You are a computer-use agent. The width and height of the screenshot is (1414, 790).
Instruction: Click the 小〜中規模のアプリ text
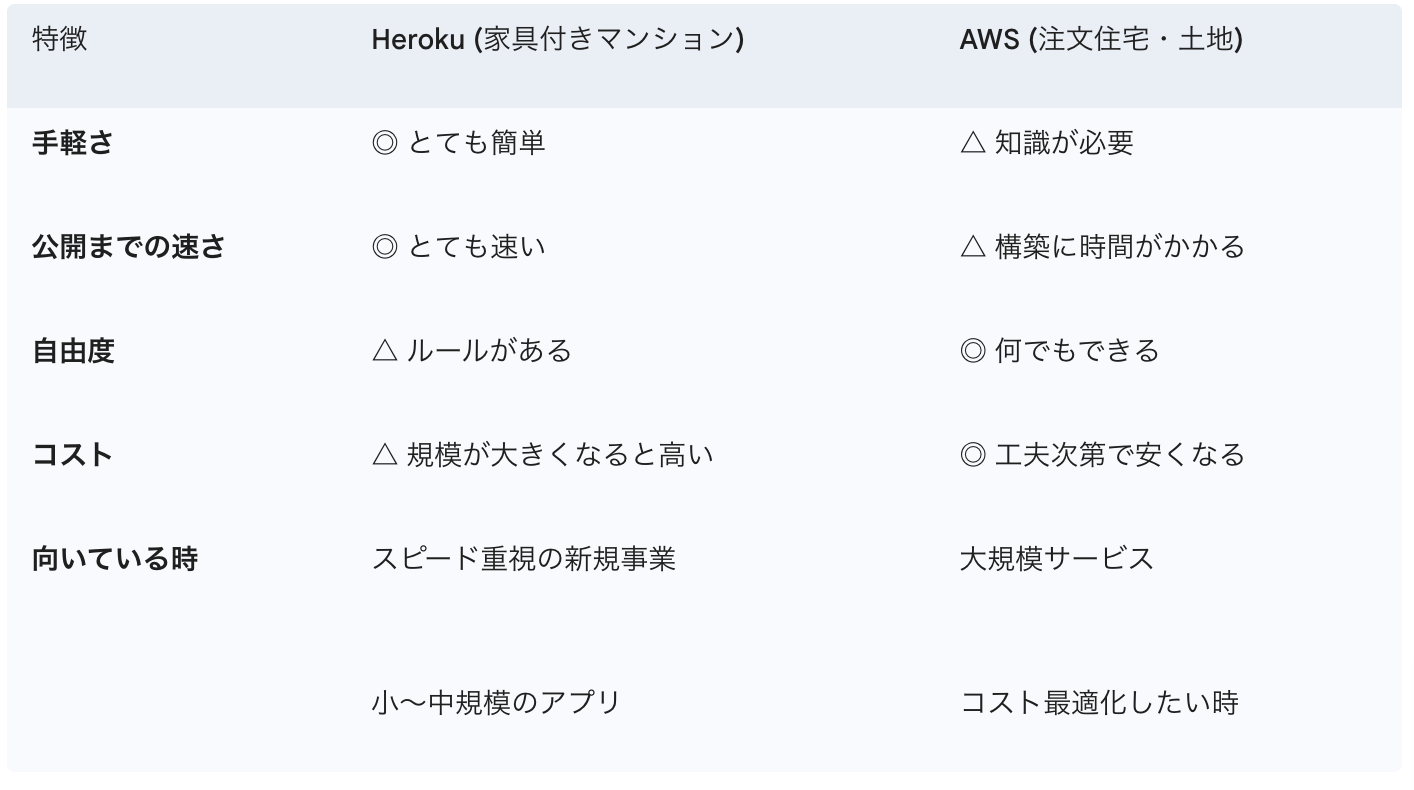click(x=496, y=702)
